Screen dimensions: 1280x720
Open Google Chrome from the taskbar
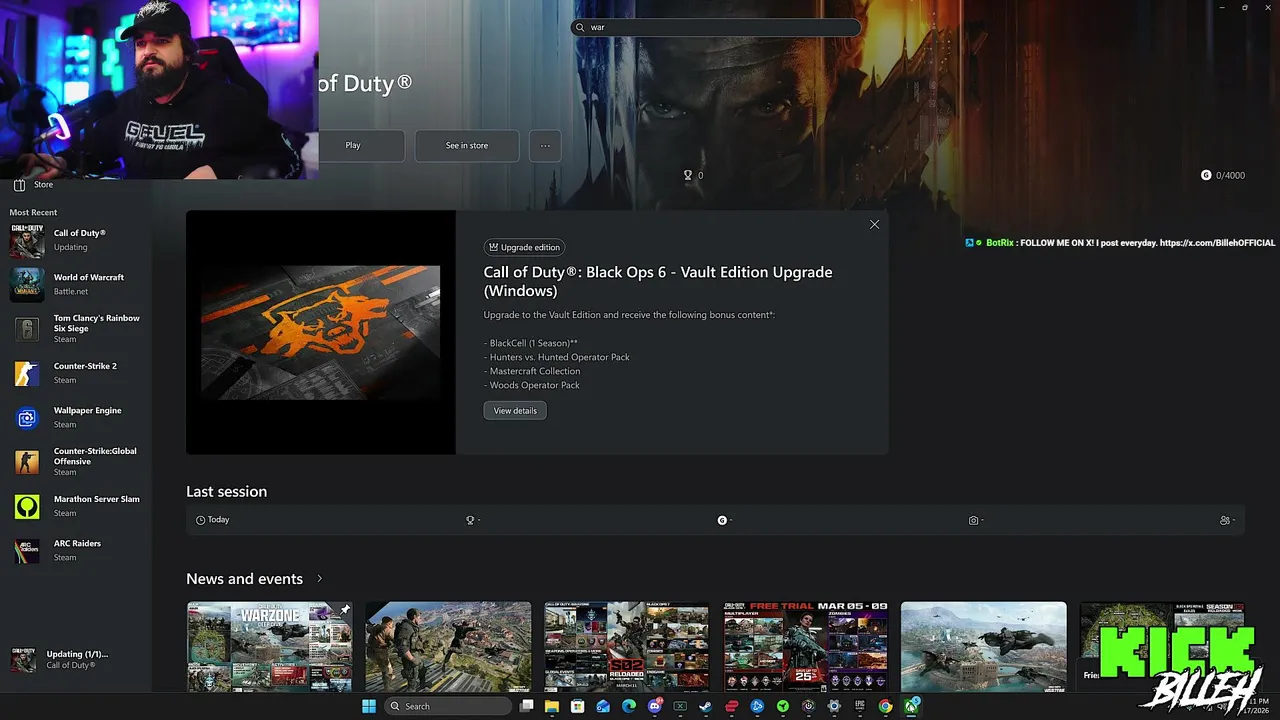coord(885,706)
